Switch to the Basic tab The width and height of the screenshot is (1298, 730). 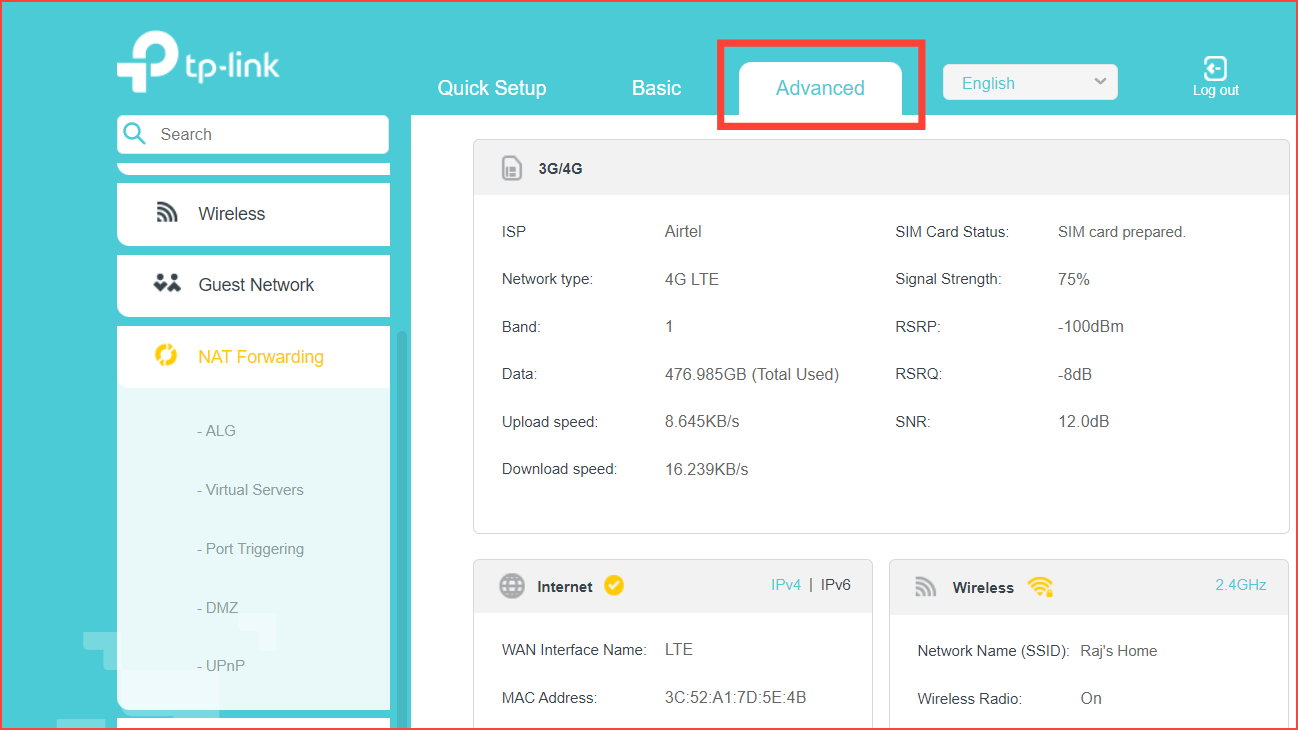click(656, 88)
